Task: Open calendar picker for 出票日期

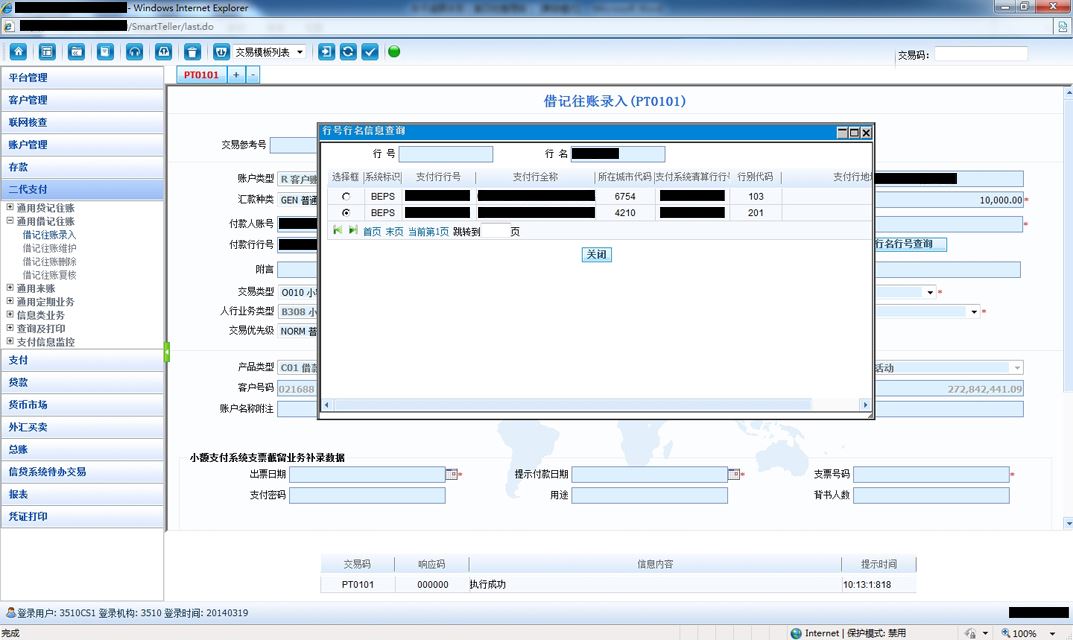Action: pyautogui.click(x=452, y=474)
